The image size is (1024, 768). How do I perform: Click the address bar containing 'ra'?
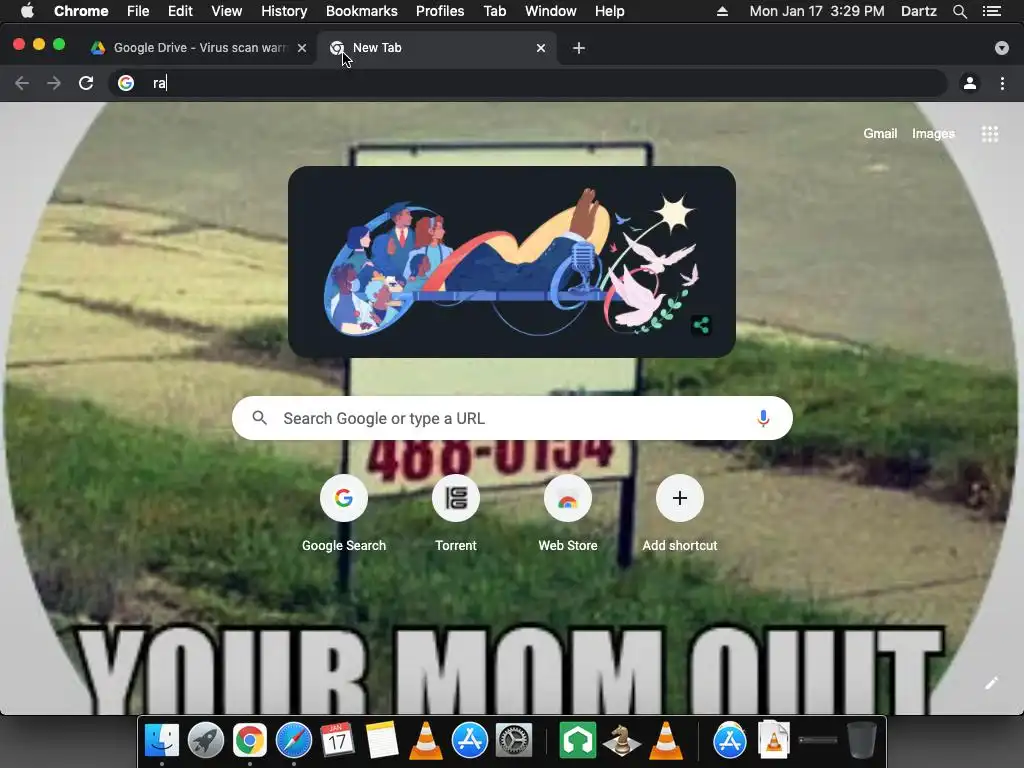point(528,83)
